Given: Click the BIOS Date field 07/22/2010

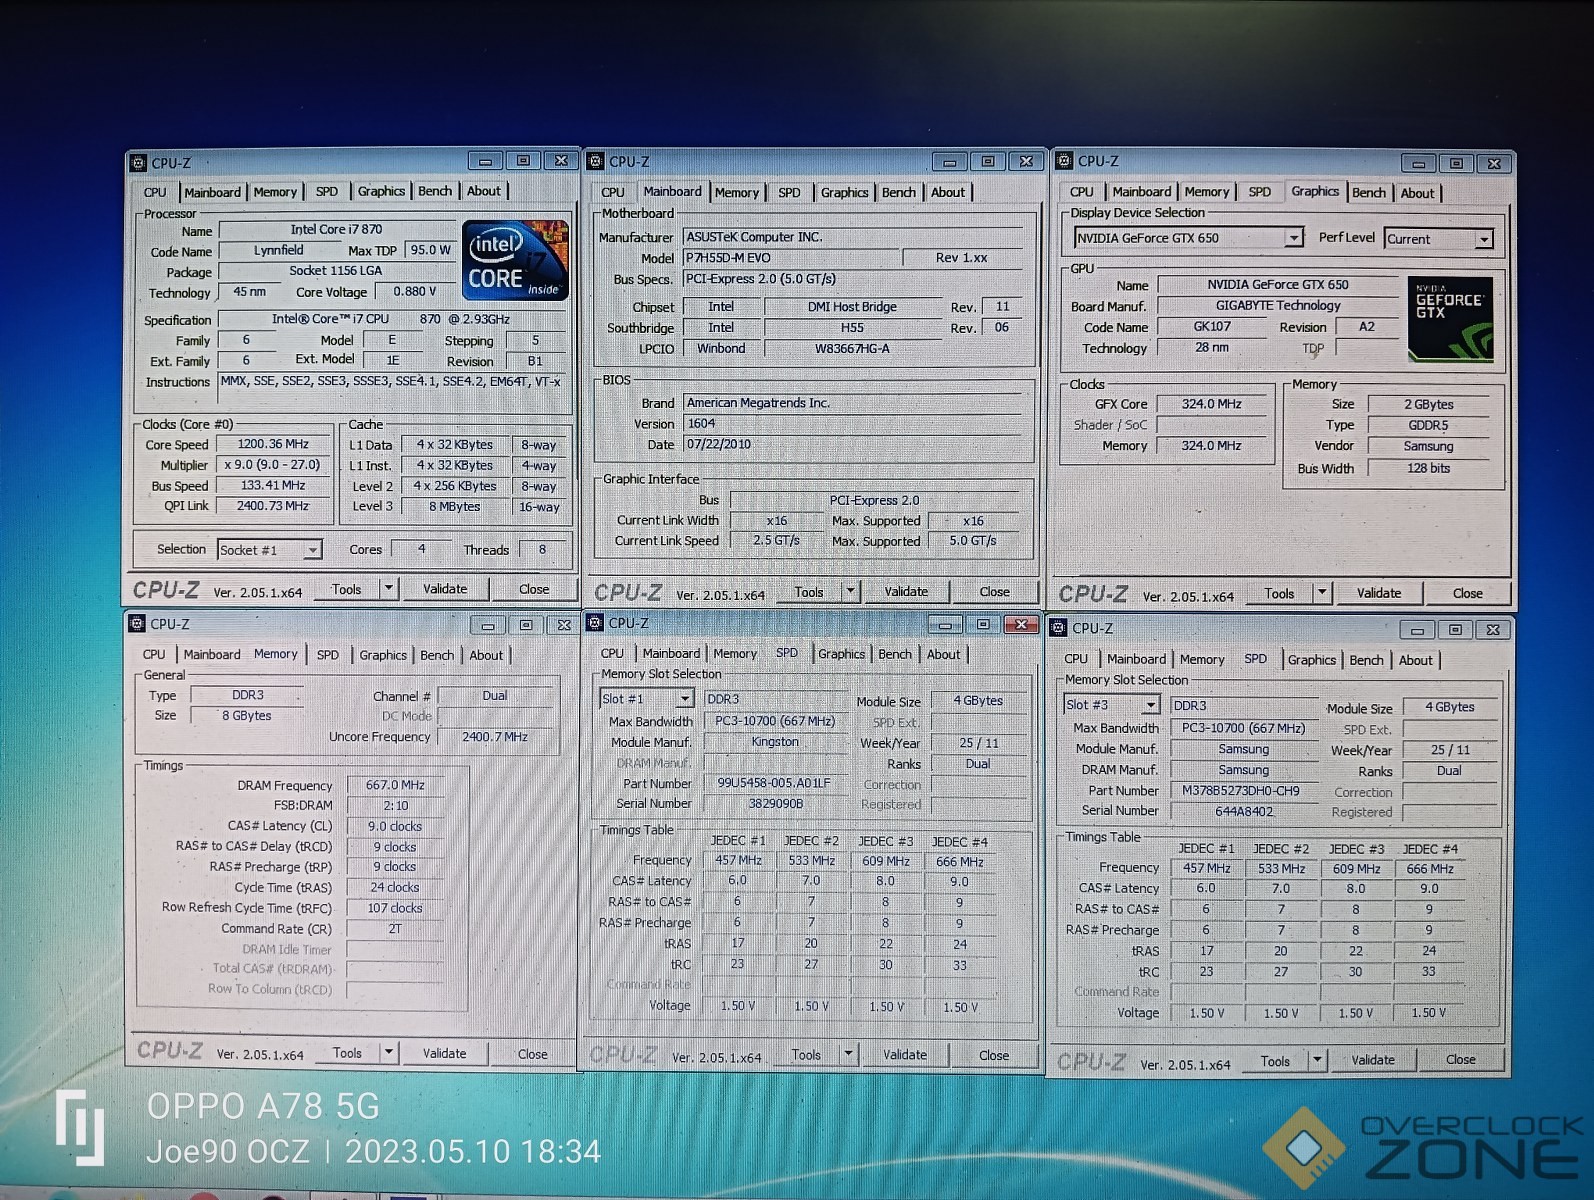Looking at the screenshot, I should [x=852, y=445].
